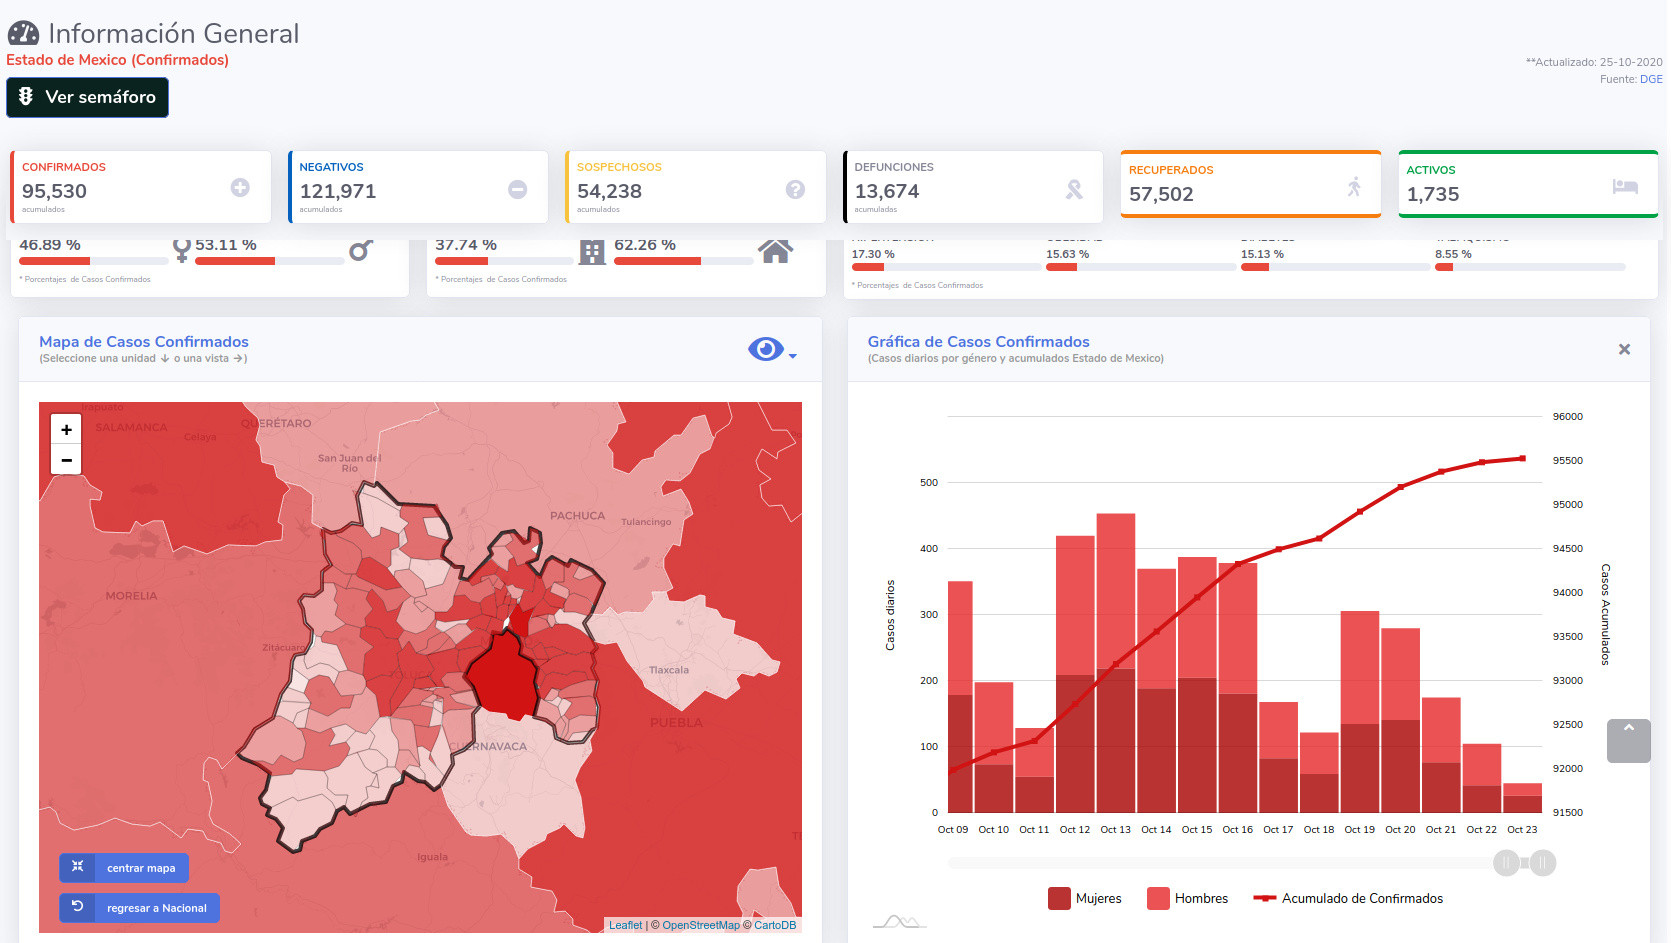
Task: Toggle Acumulado de Confirmados legend series
Action: 1348,898
